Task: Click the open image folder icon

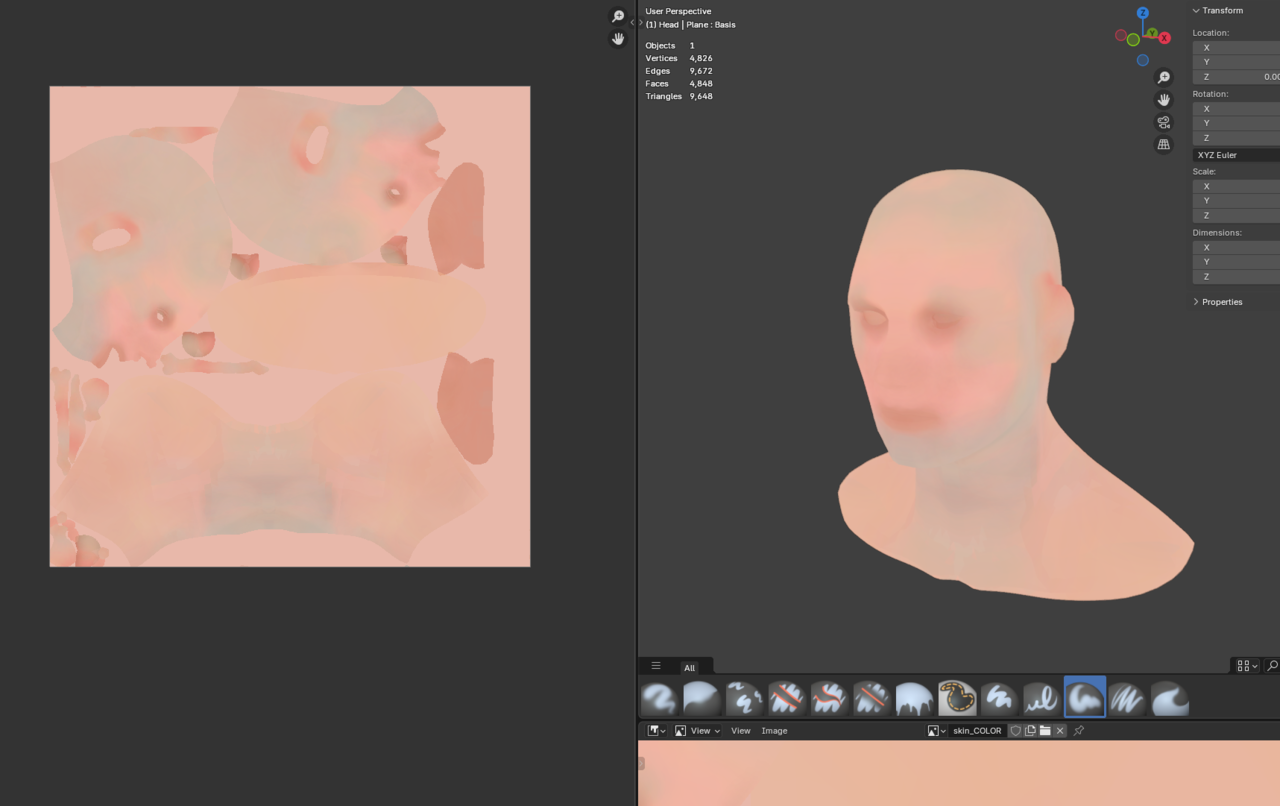Action: (1045, 731)
